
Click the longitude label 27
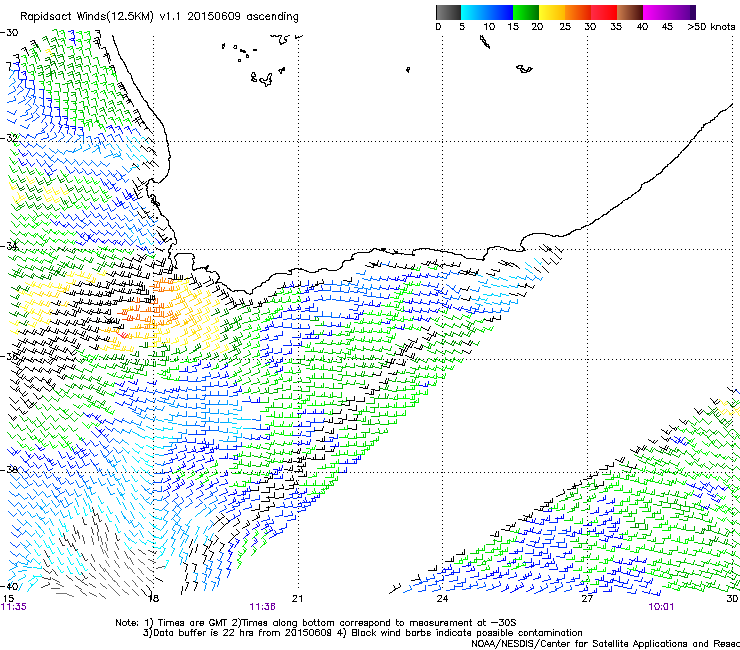click(x=587, y=599)
